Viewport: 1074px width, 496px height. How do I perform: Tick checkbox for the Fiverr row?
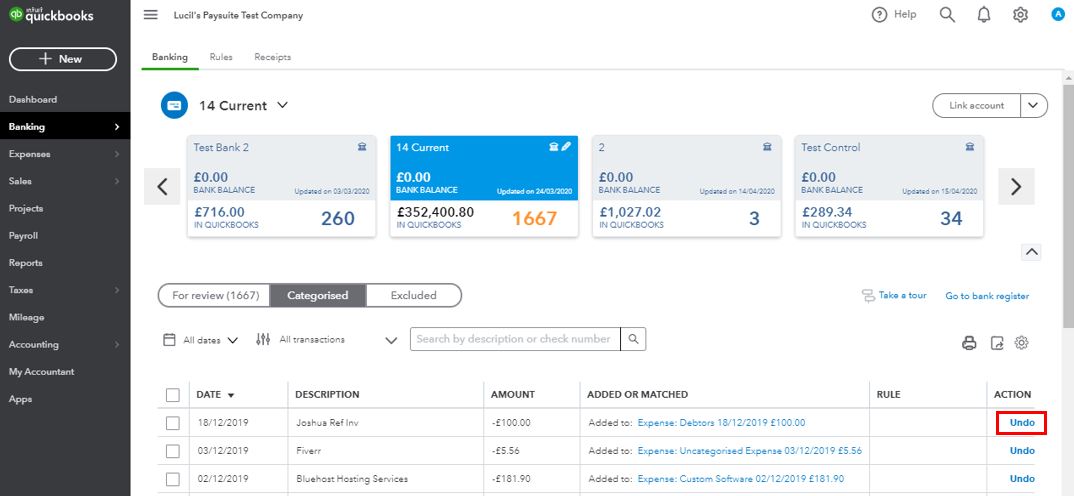(x=173, y=451)
